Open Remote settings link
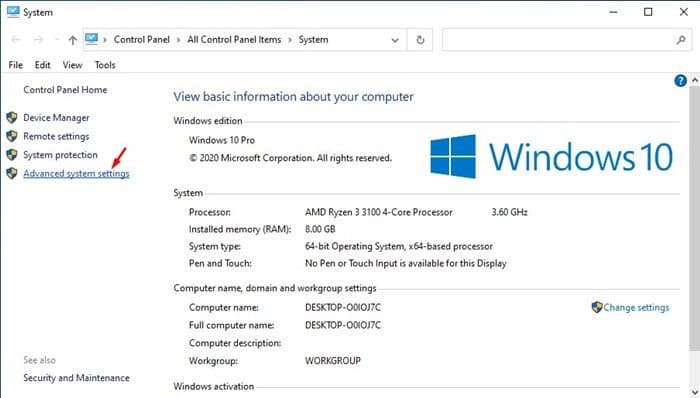 (56, 137)
